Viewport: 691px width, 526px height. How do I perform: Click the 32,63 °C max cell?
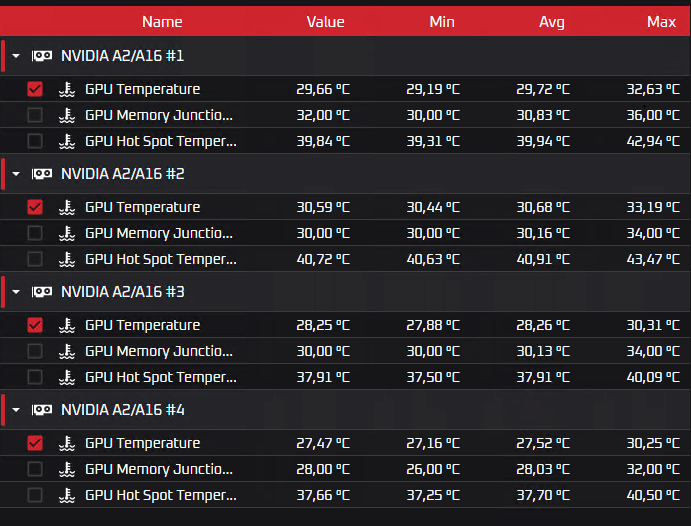coord(653,89)
